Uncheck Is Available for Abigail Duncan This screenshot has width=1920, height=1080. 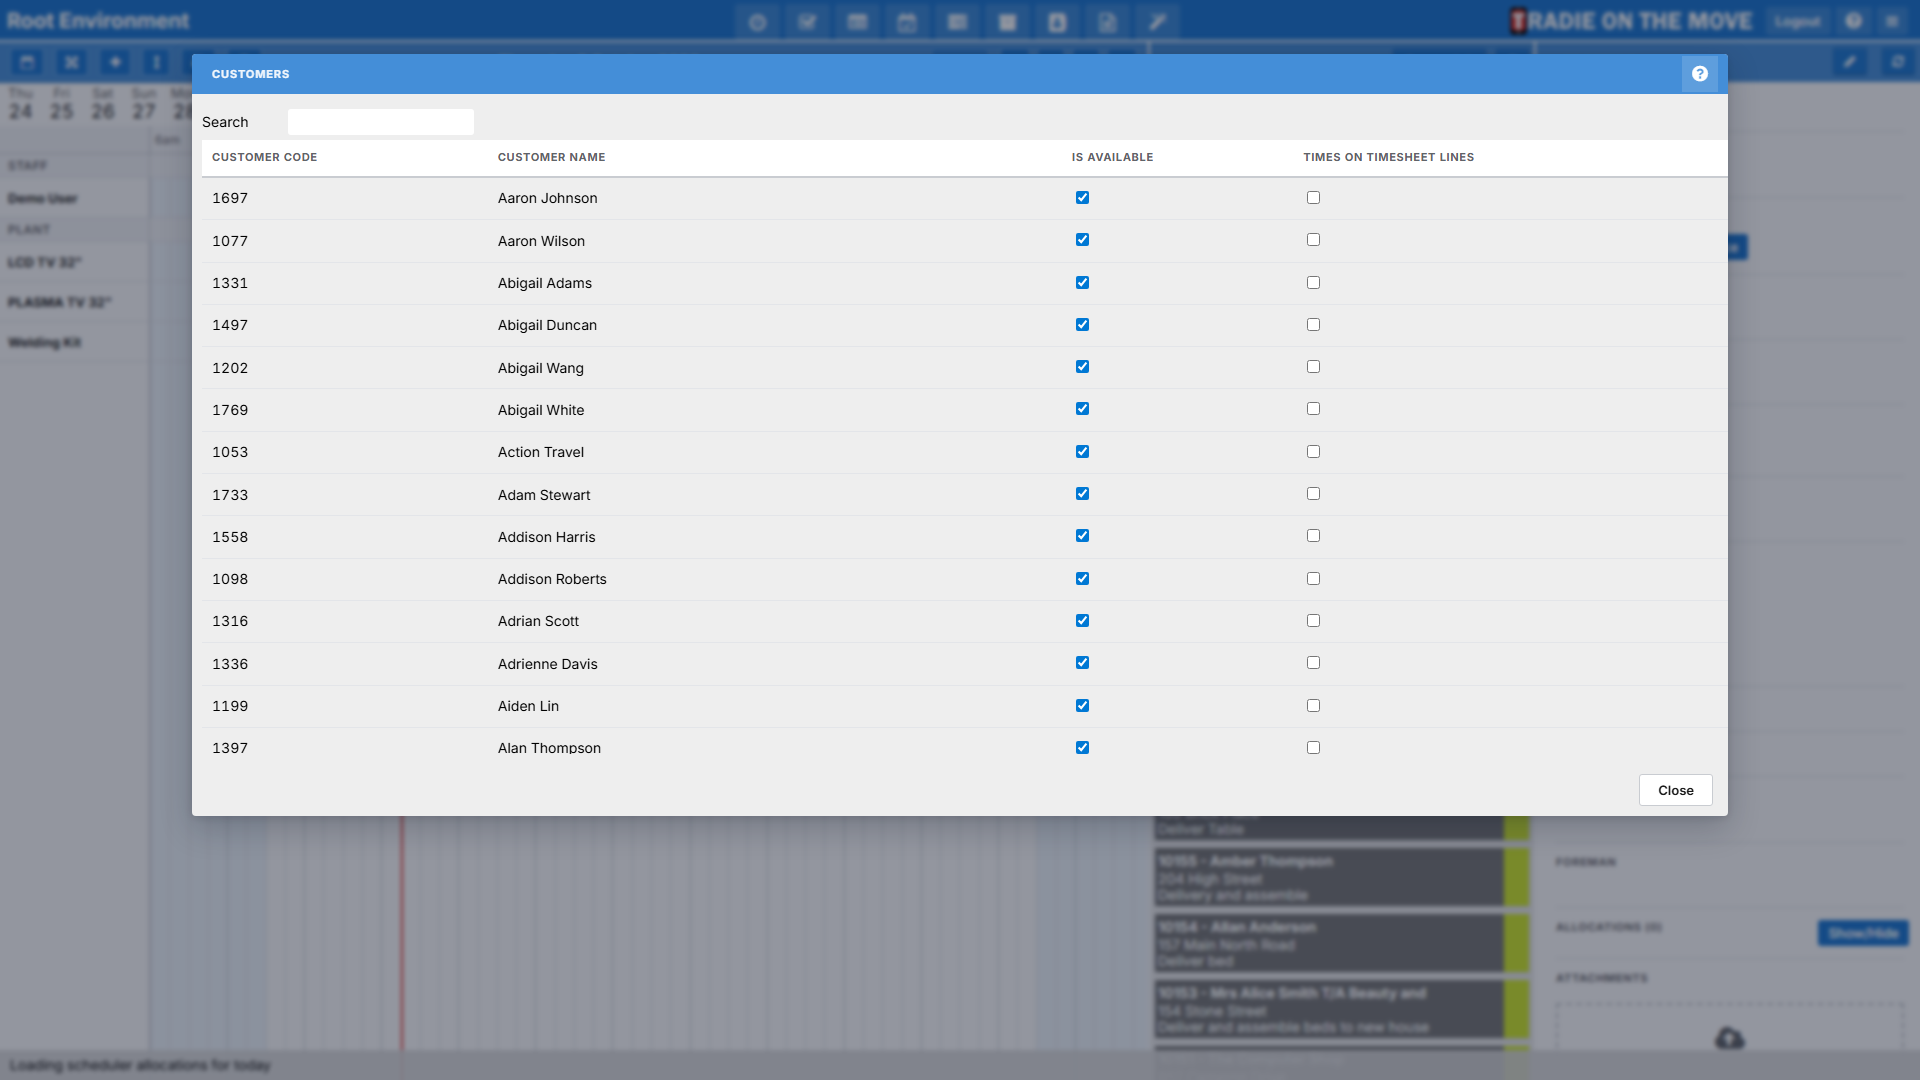click(1082, 325)
